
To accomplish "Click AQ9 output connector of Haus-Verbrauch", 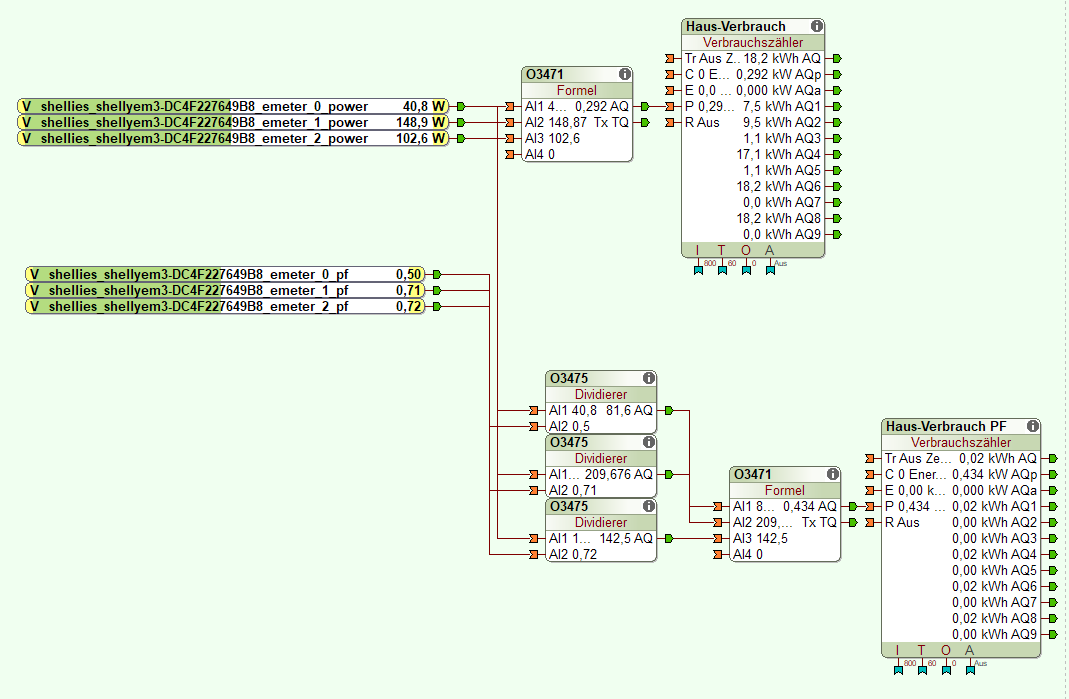I will pyautogui.click(x=837, y=234).
